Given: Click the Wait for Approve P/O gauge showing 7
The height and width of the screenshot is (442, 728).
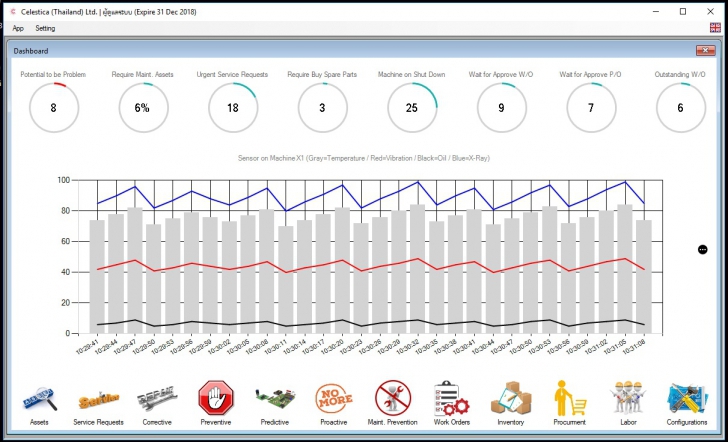Looking at the screenshot, I should tap(592, 108).
